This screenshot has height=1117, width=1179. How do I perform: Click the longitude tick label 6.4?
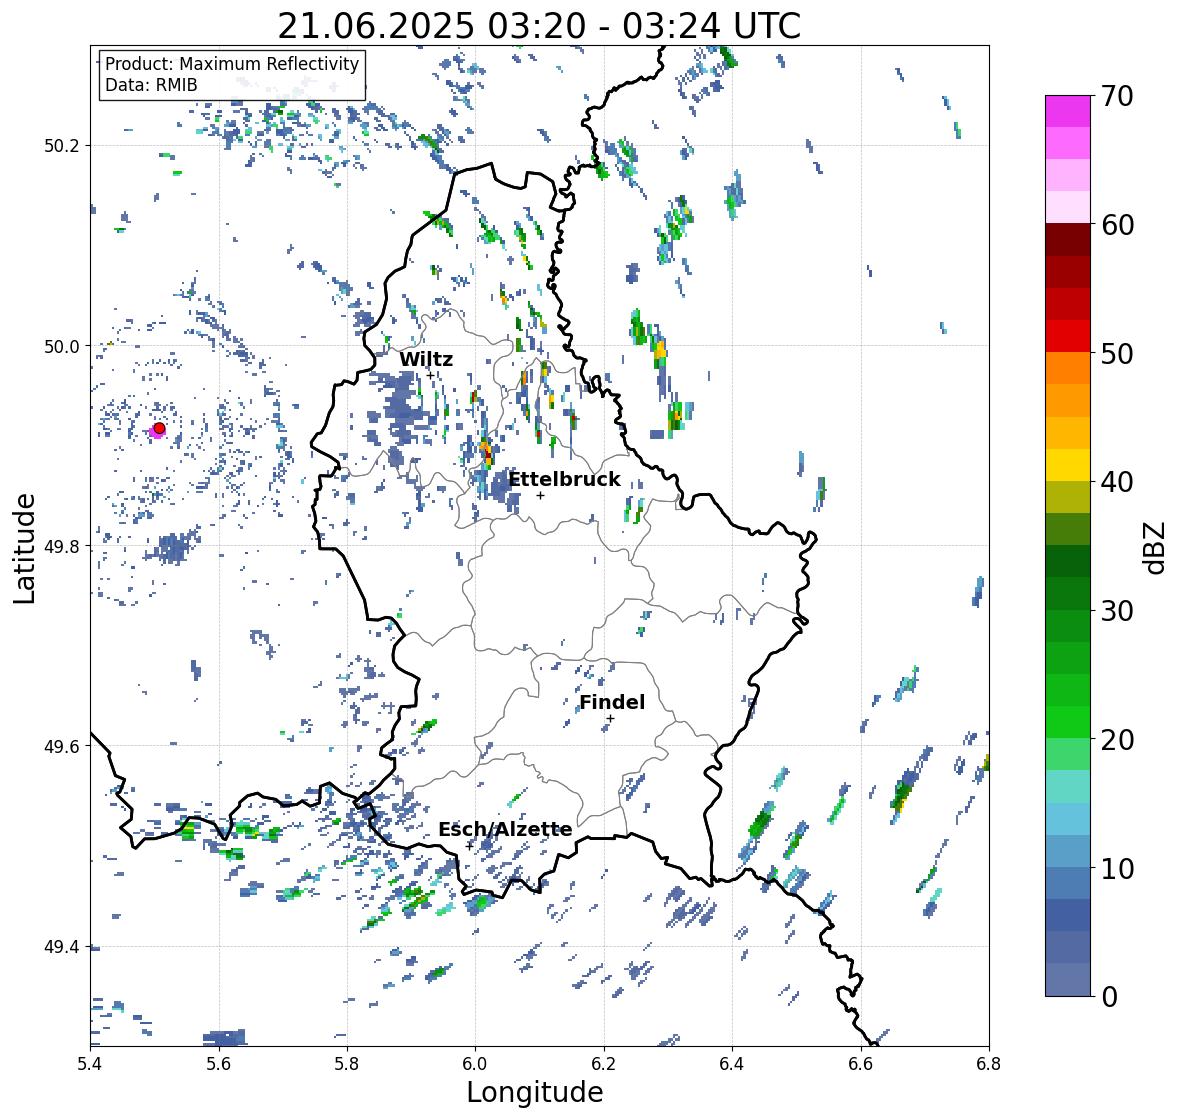[x=732, y=1063]
